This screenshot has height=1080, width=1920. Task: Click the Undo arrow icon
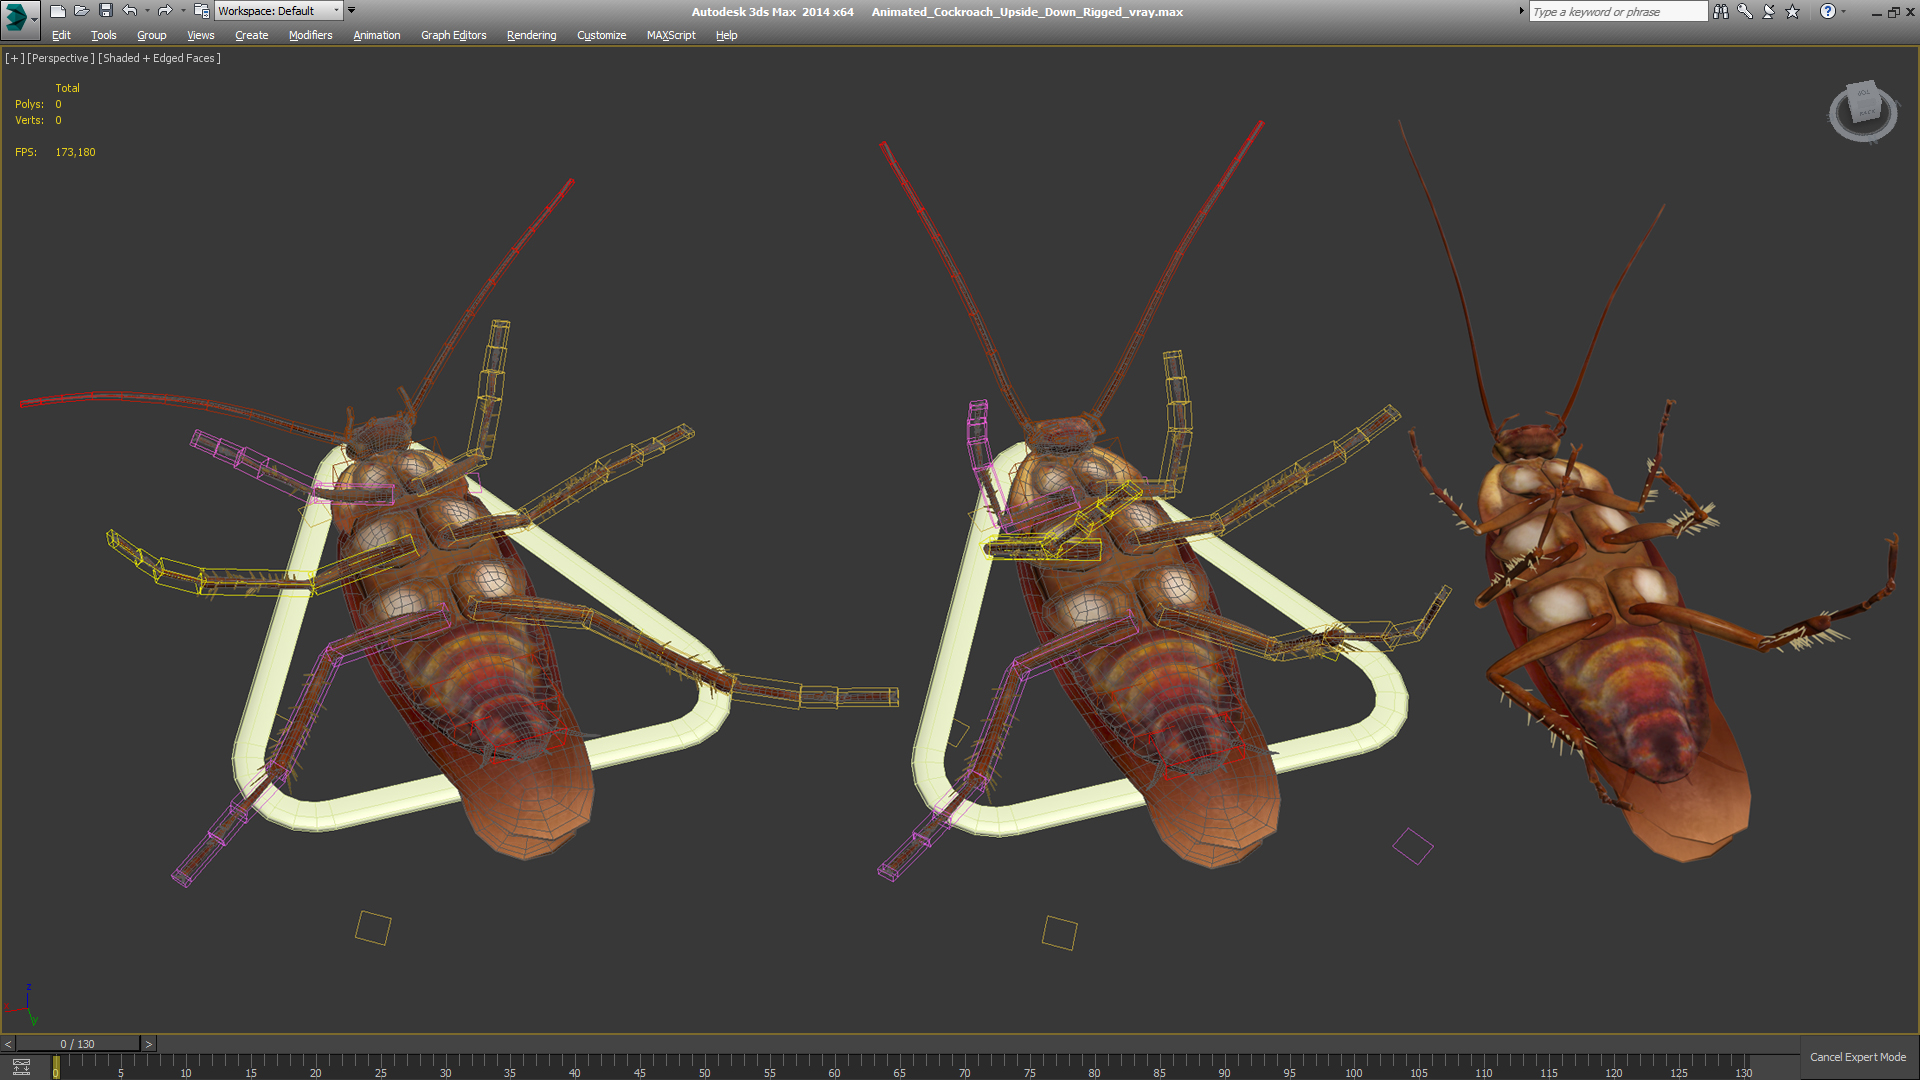pyautogui.click(x=130, y=11)
